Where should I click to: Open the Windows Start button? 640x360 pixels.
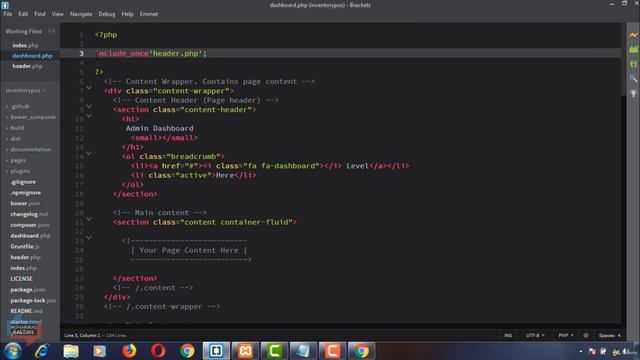point(13,351)
